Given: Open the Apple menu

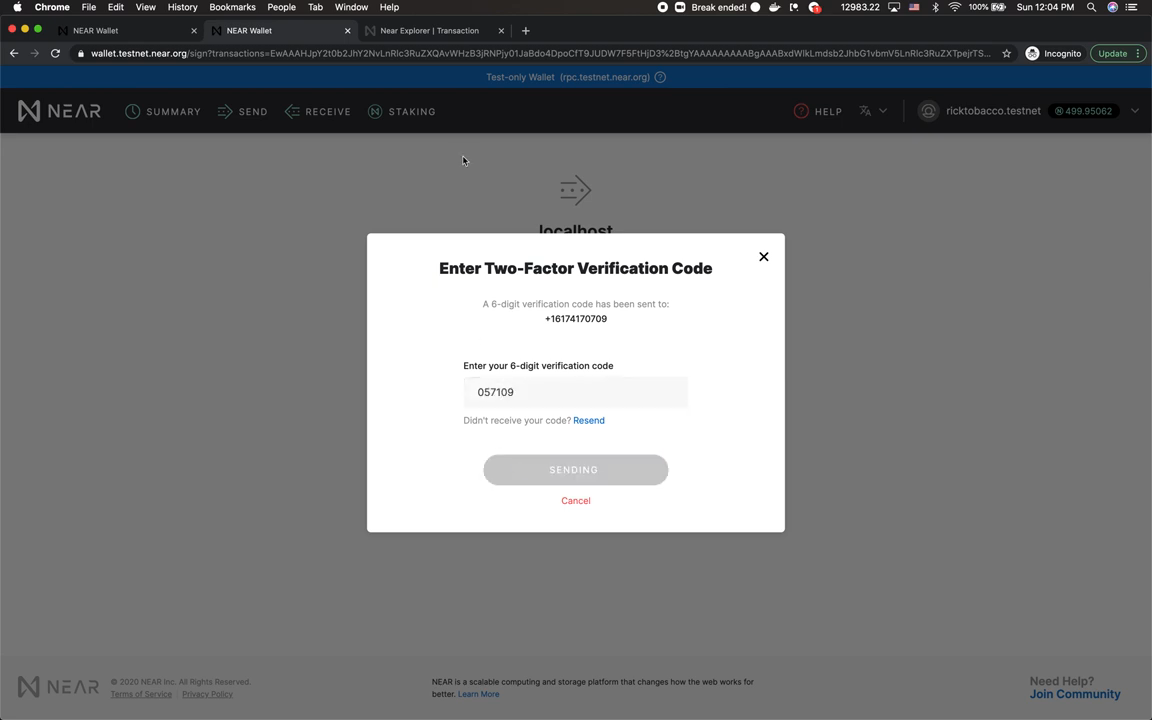Looking at the screenshot, I should pyautogui.click(x=17, y=7).
